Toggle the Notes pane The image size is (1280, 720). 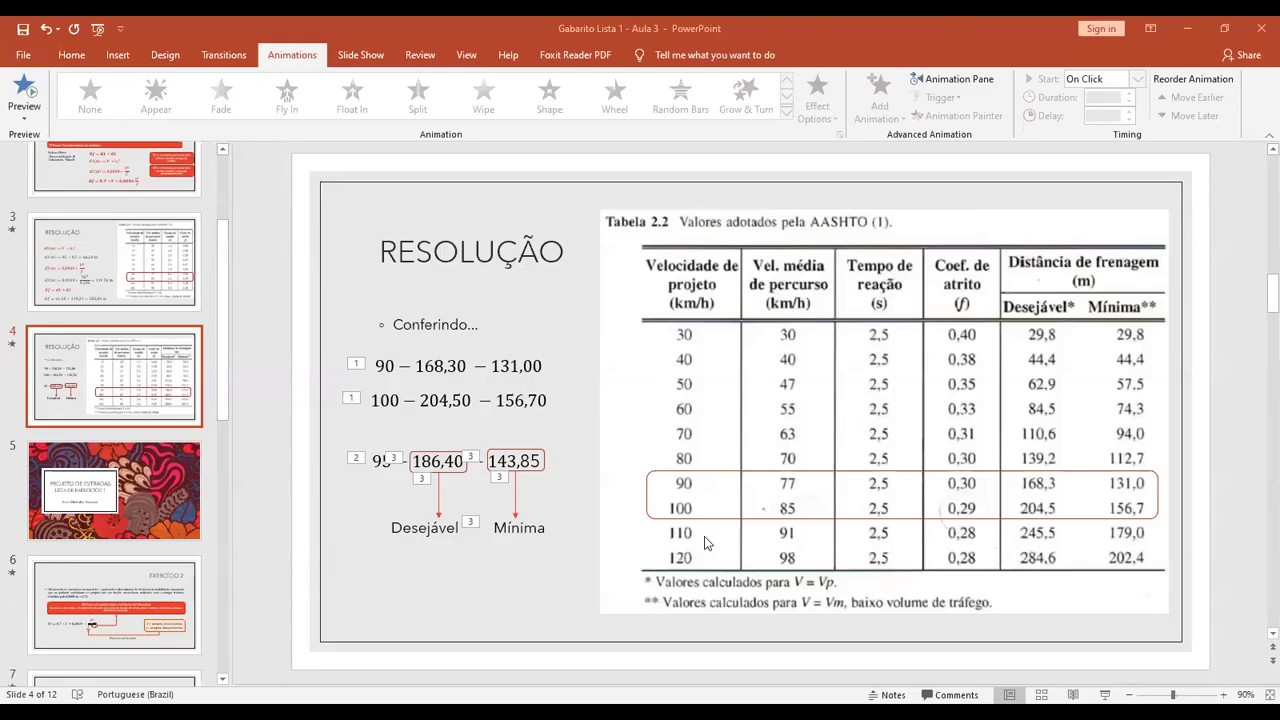[887, 695]
